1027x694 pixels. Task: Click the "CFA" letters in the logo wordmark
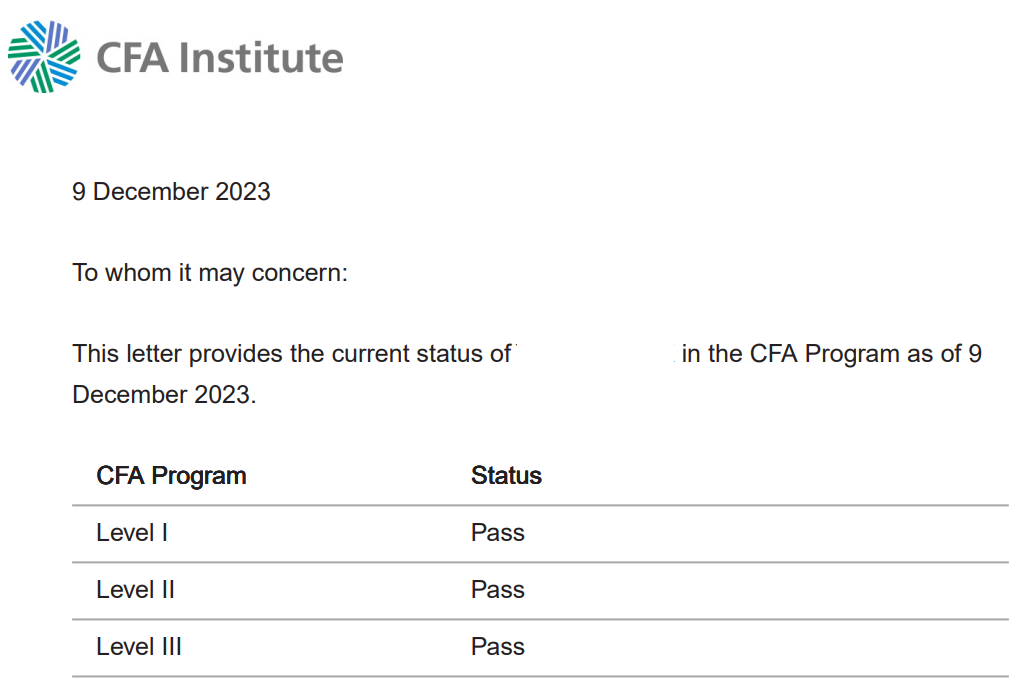(133, 58)
